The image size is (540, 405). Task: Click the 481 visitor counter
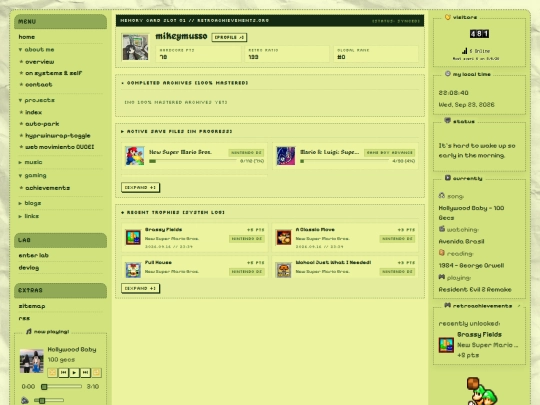pos(479,34)
